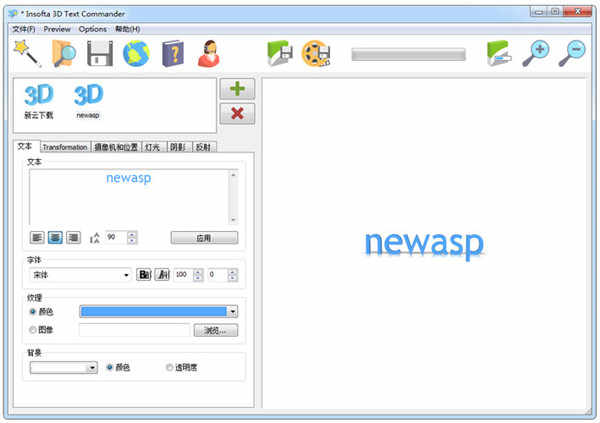Click the globe with bell icon
This screenshot has width=600, height=423.
click(x=136, y=54)
